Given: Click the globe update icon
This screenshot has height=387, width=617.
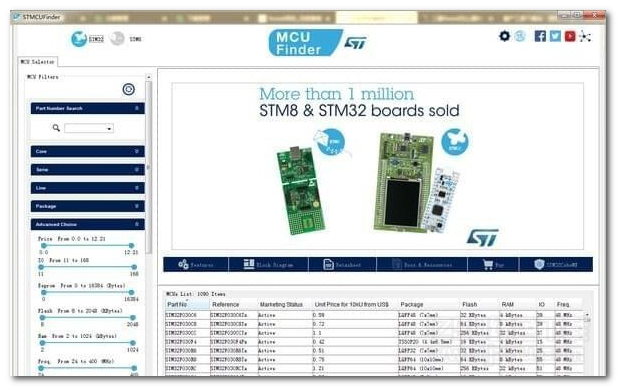Looking at the screenshot, I should pos(520,36).
